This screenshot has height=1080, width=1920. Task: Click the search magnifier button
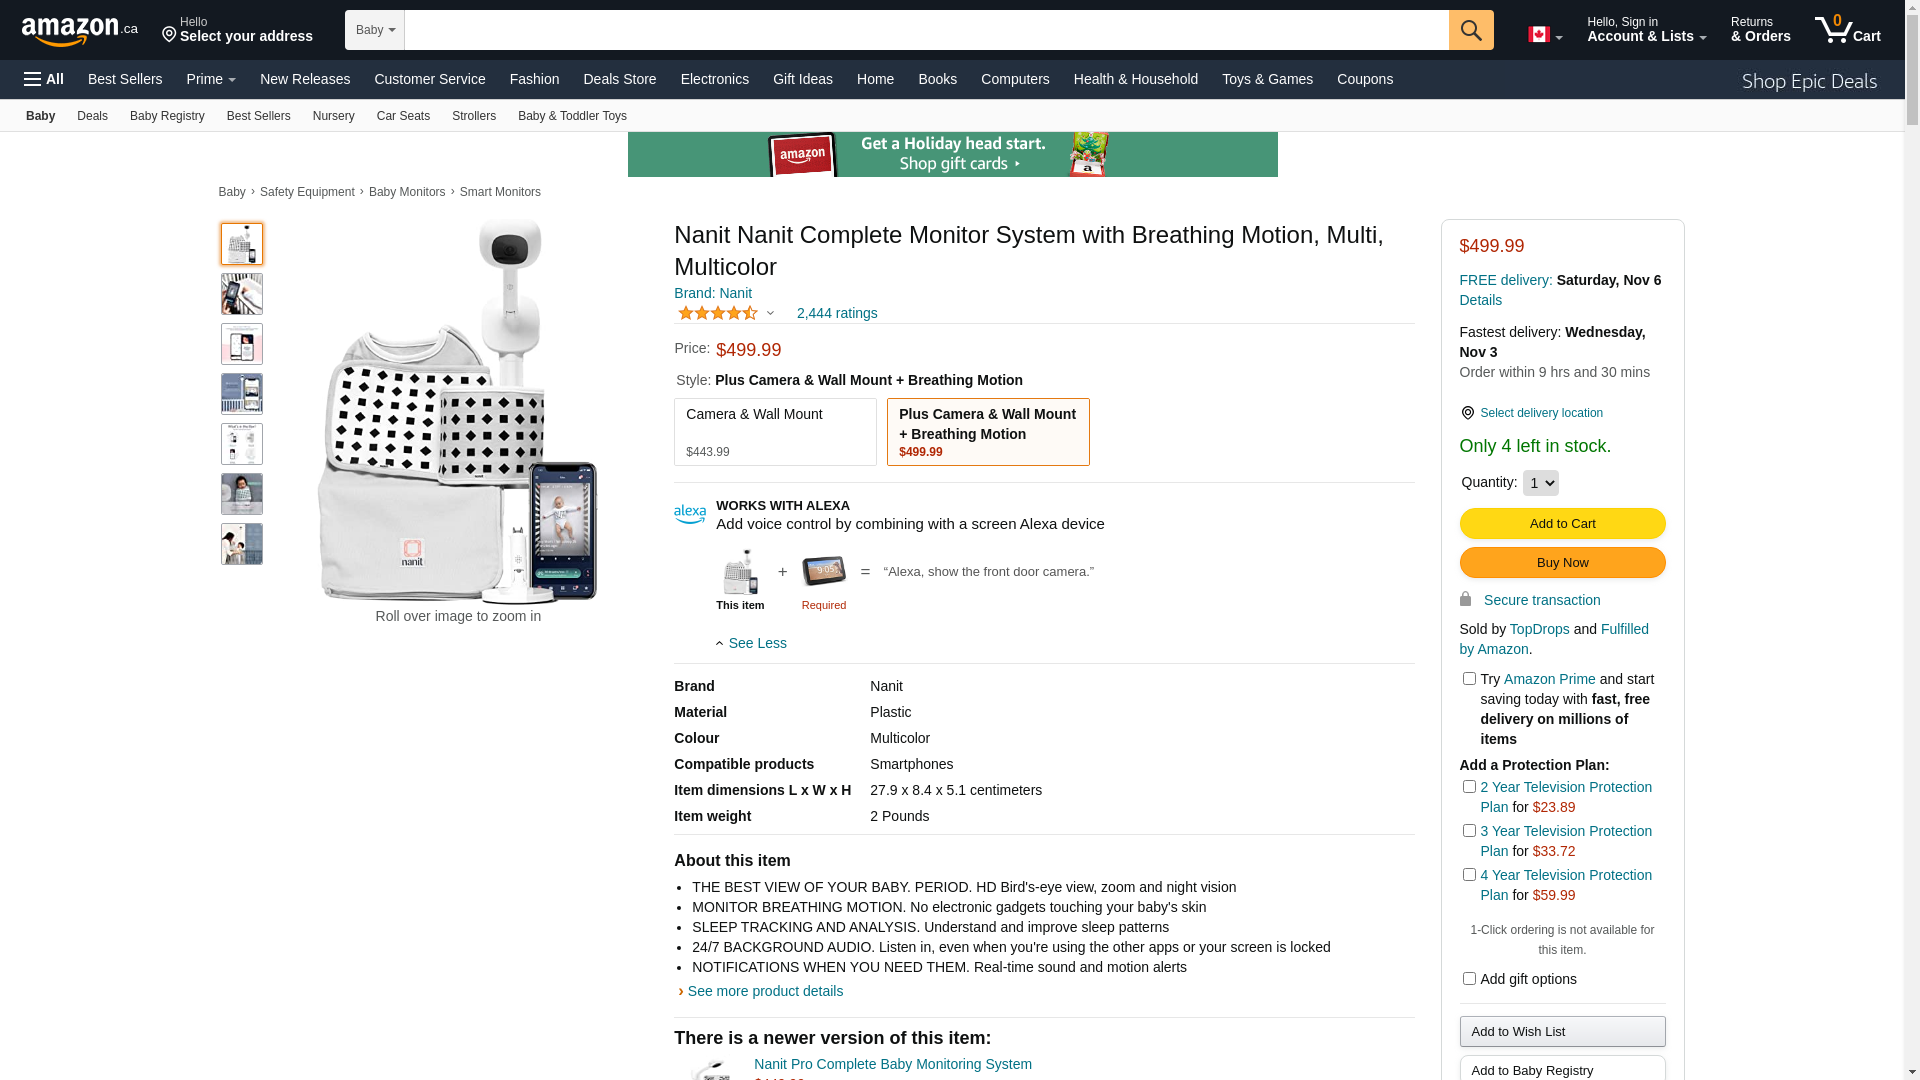click(1470, 30)
